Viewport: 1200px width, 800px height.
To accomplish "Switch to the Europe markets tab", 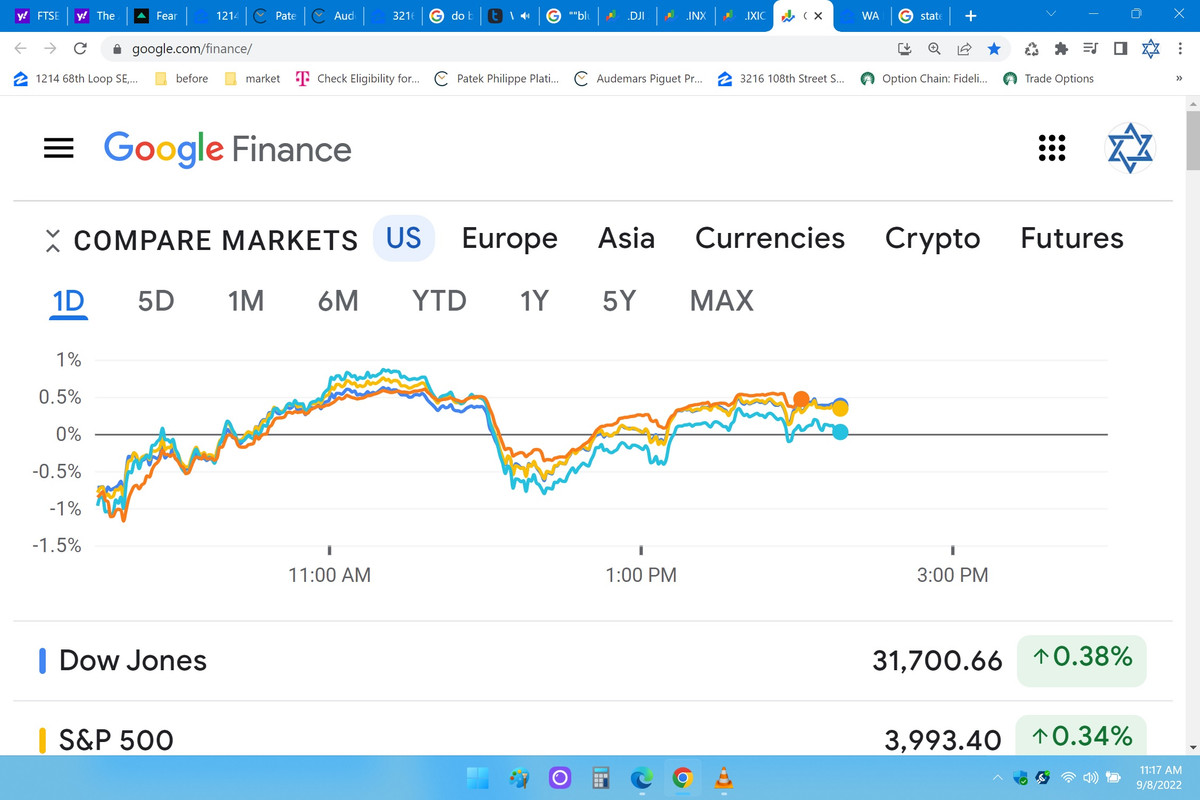I will (x=510, y=238).
